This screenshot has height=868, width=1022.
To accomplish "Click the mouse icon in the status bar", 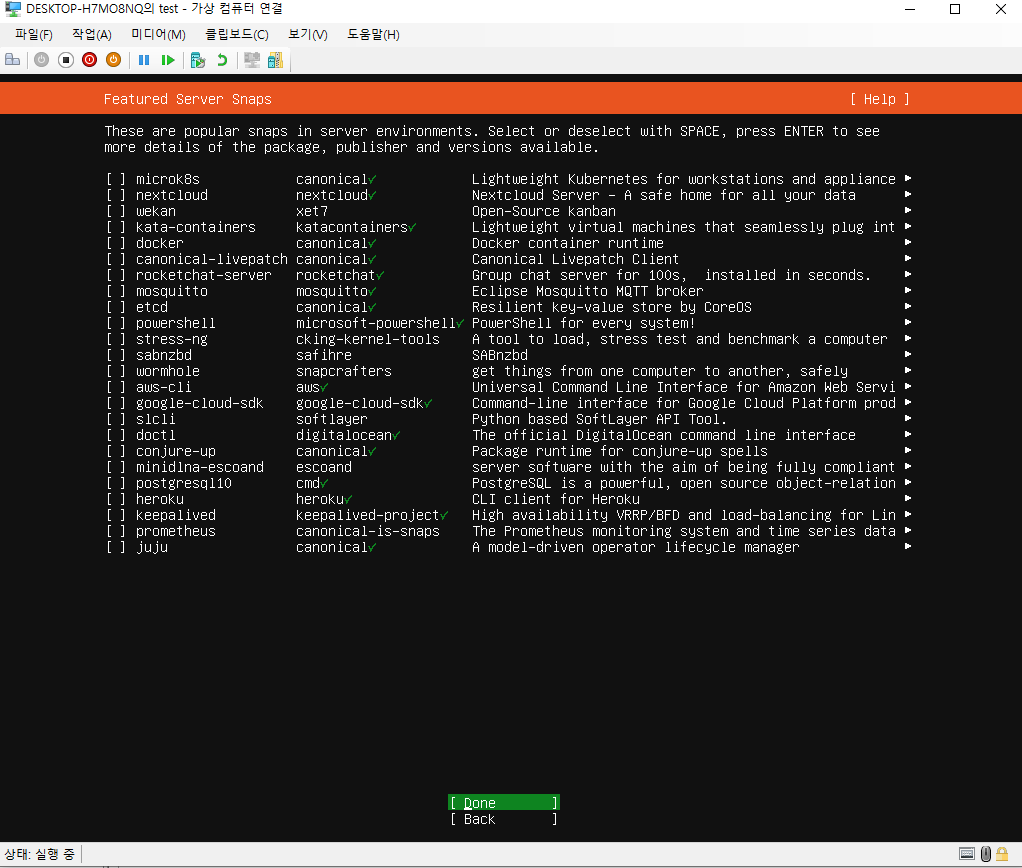I will click(986, 854).
